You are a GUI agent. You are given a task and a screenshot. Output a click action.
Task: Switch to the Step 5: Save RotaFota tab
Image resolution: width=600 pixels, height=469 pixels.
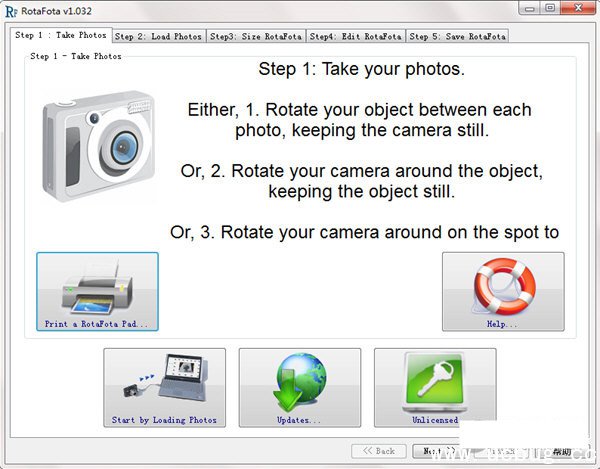pyautogui.click(x=457, y=36)
